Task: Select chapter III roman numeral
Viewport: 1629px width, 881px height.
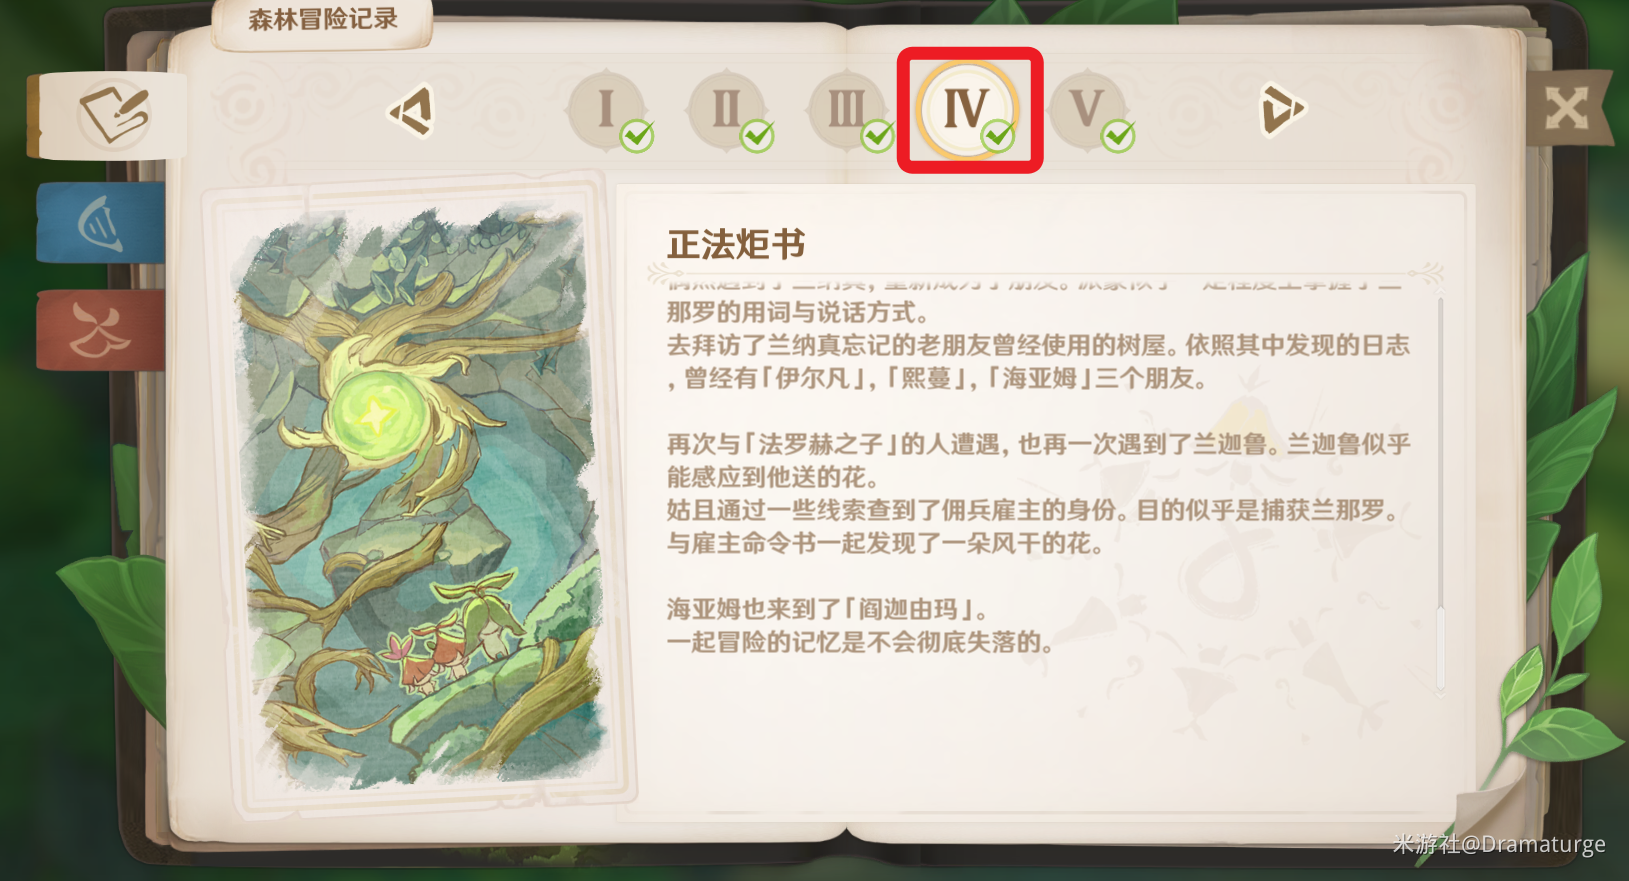Action: click(x=847, y=108)
